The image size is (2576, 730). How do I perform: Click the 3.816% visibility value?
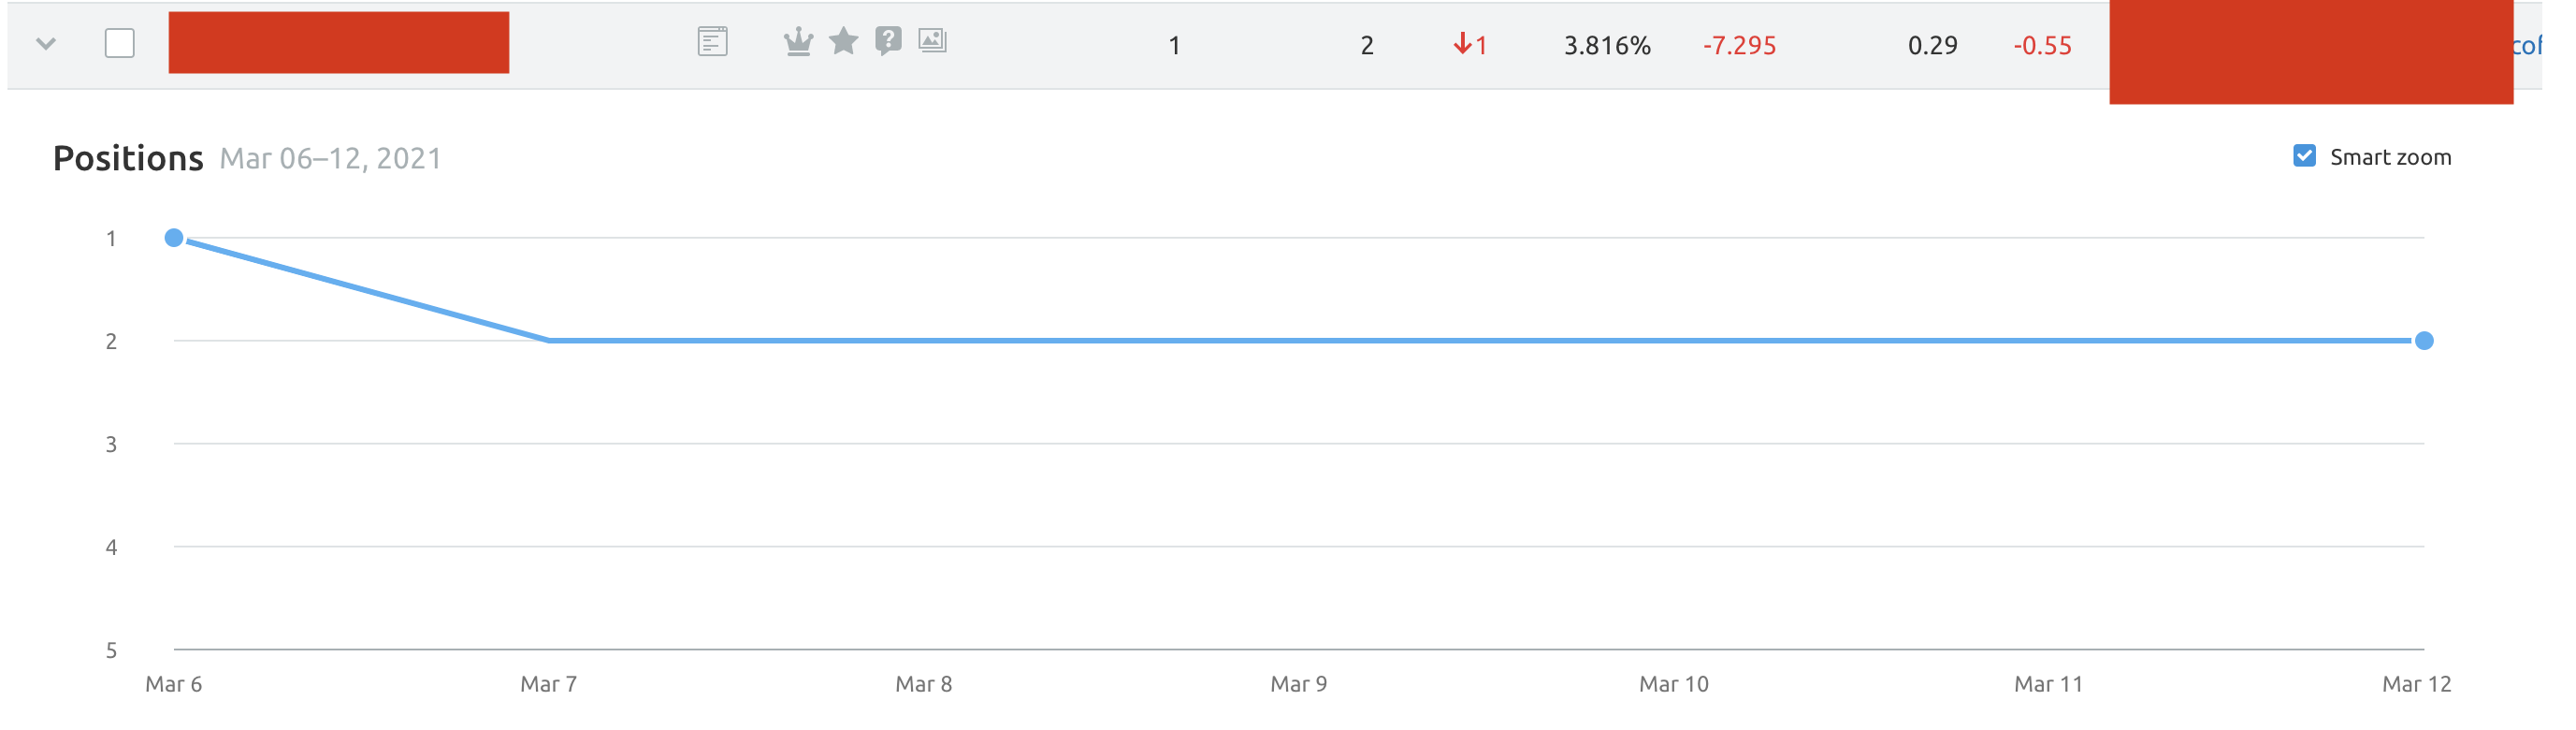[1607, 46]
